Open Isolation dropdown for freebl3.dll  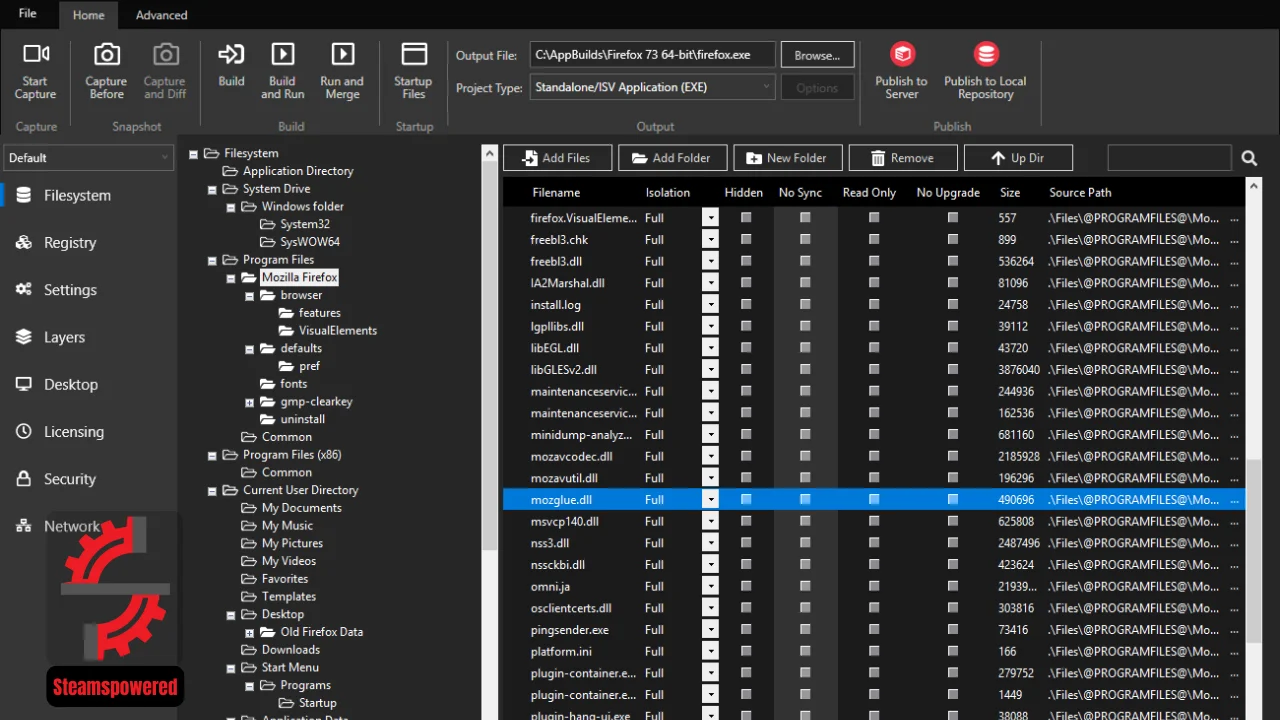[x=710, y=262]
